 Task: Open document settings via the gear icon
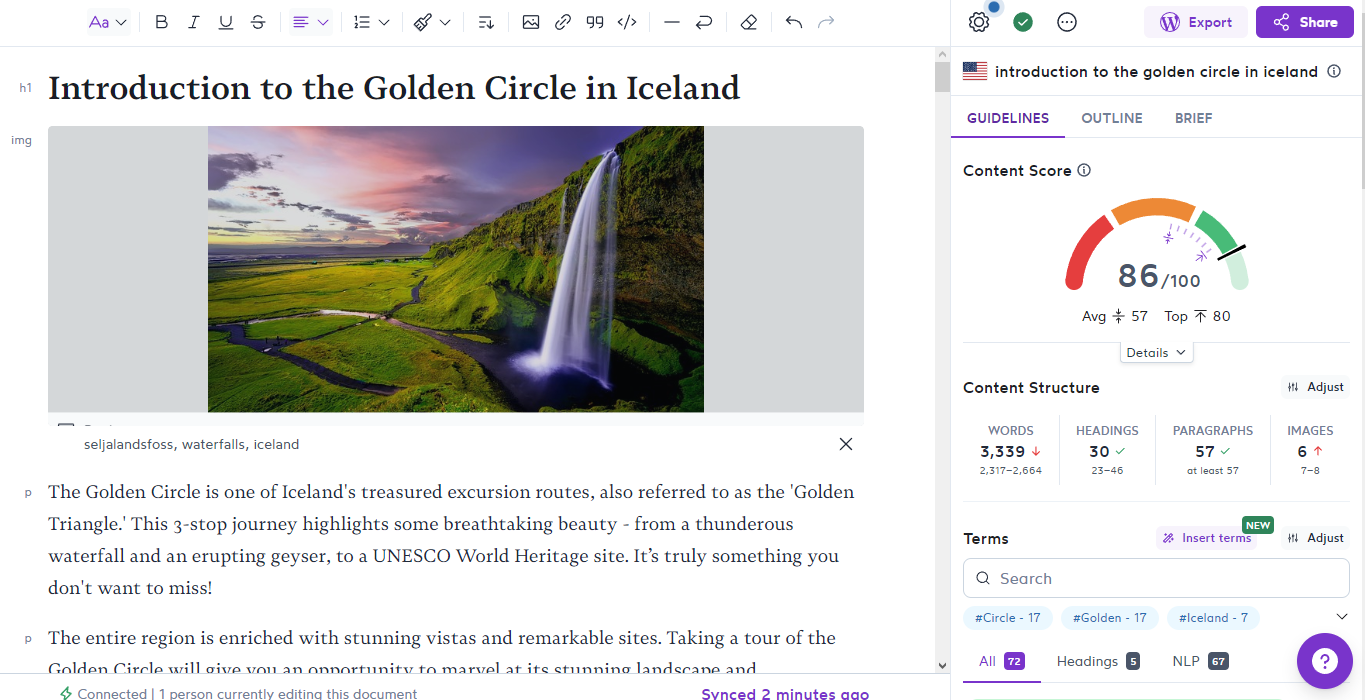click(x=978, y=21)
